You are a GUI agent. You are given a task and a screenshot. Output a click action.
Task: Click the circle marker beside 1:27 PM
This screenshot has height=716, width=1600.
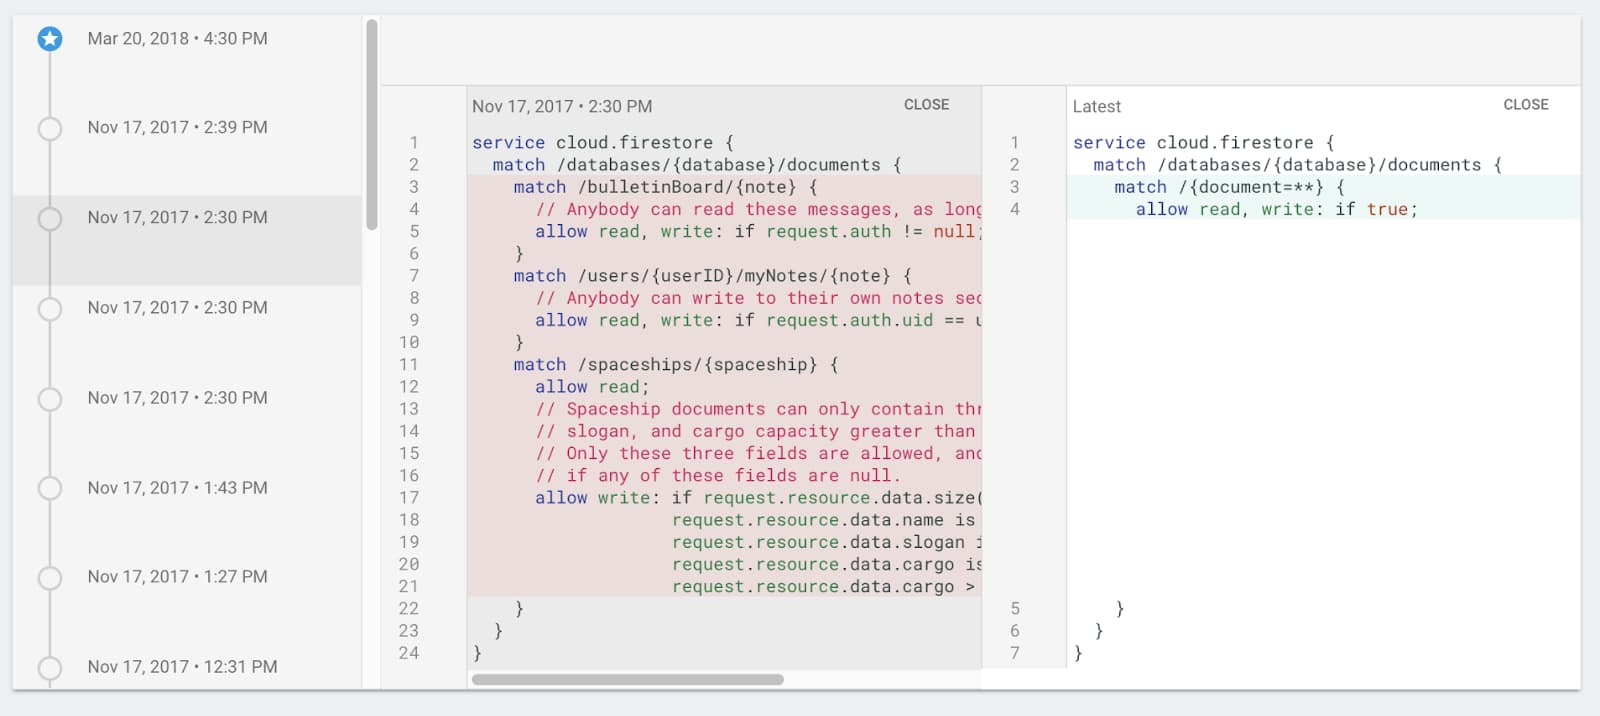click(x=50, y=577)
